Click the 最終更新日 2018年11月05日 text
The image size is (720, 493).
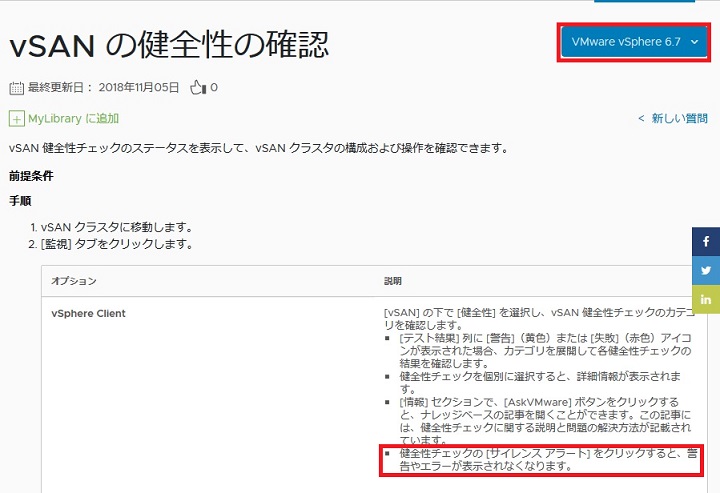pos(104,87)
